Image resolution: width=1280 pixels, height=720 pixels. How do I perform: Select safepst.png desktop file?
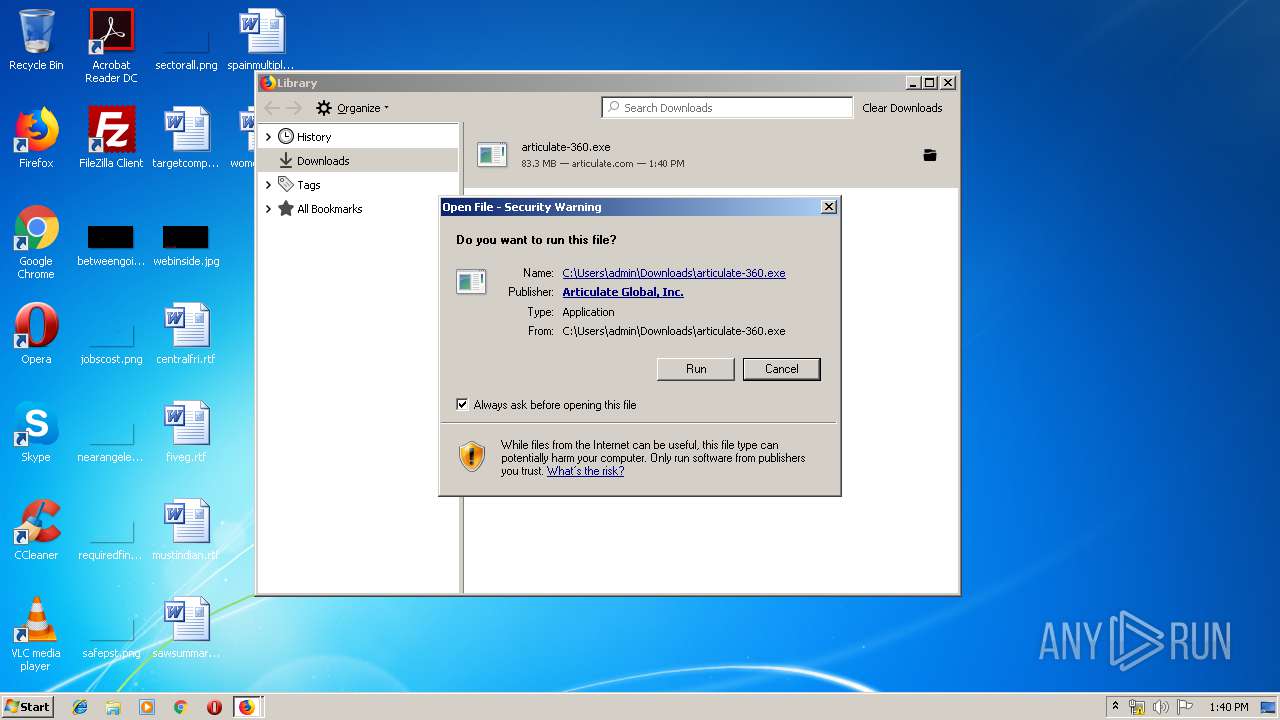tap(111, 637)
